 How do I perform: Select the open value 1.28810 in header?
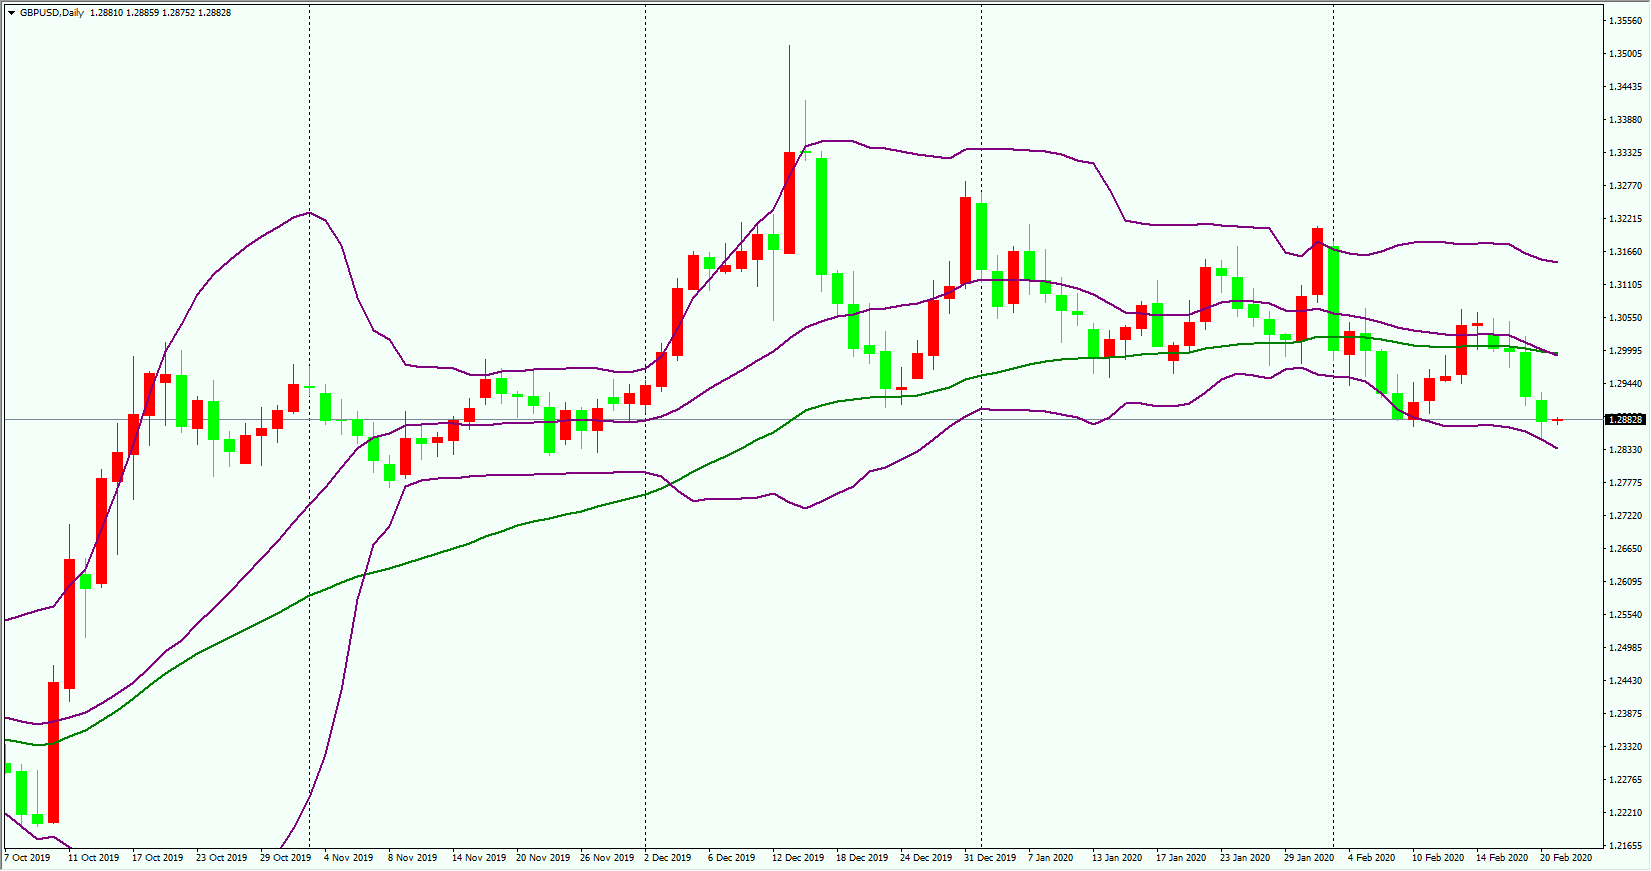pos(106,13)
